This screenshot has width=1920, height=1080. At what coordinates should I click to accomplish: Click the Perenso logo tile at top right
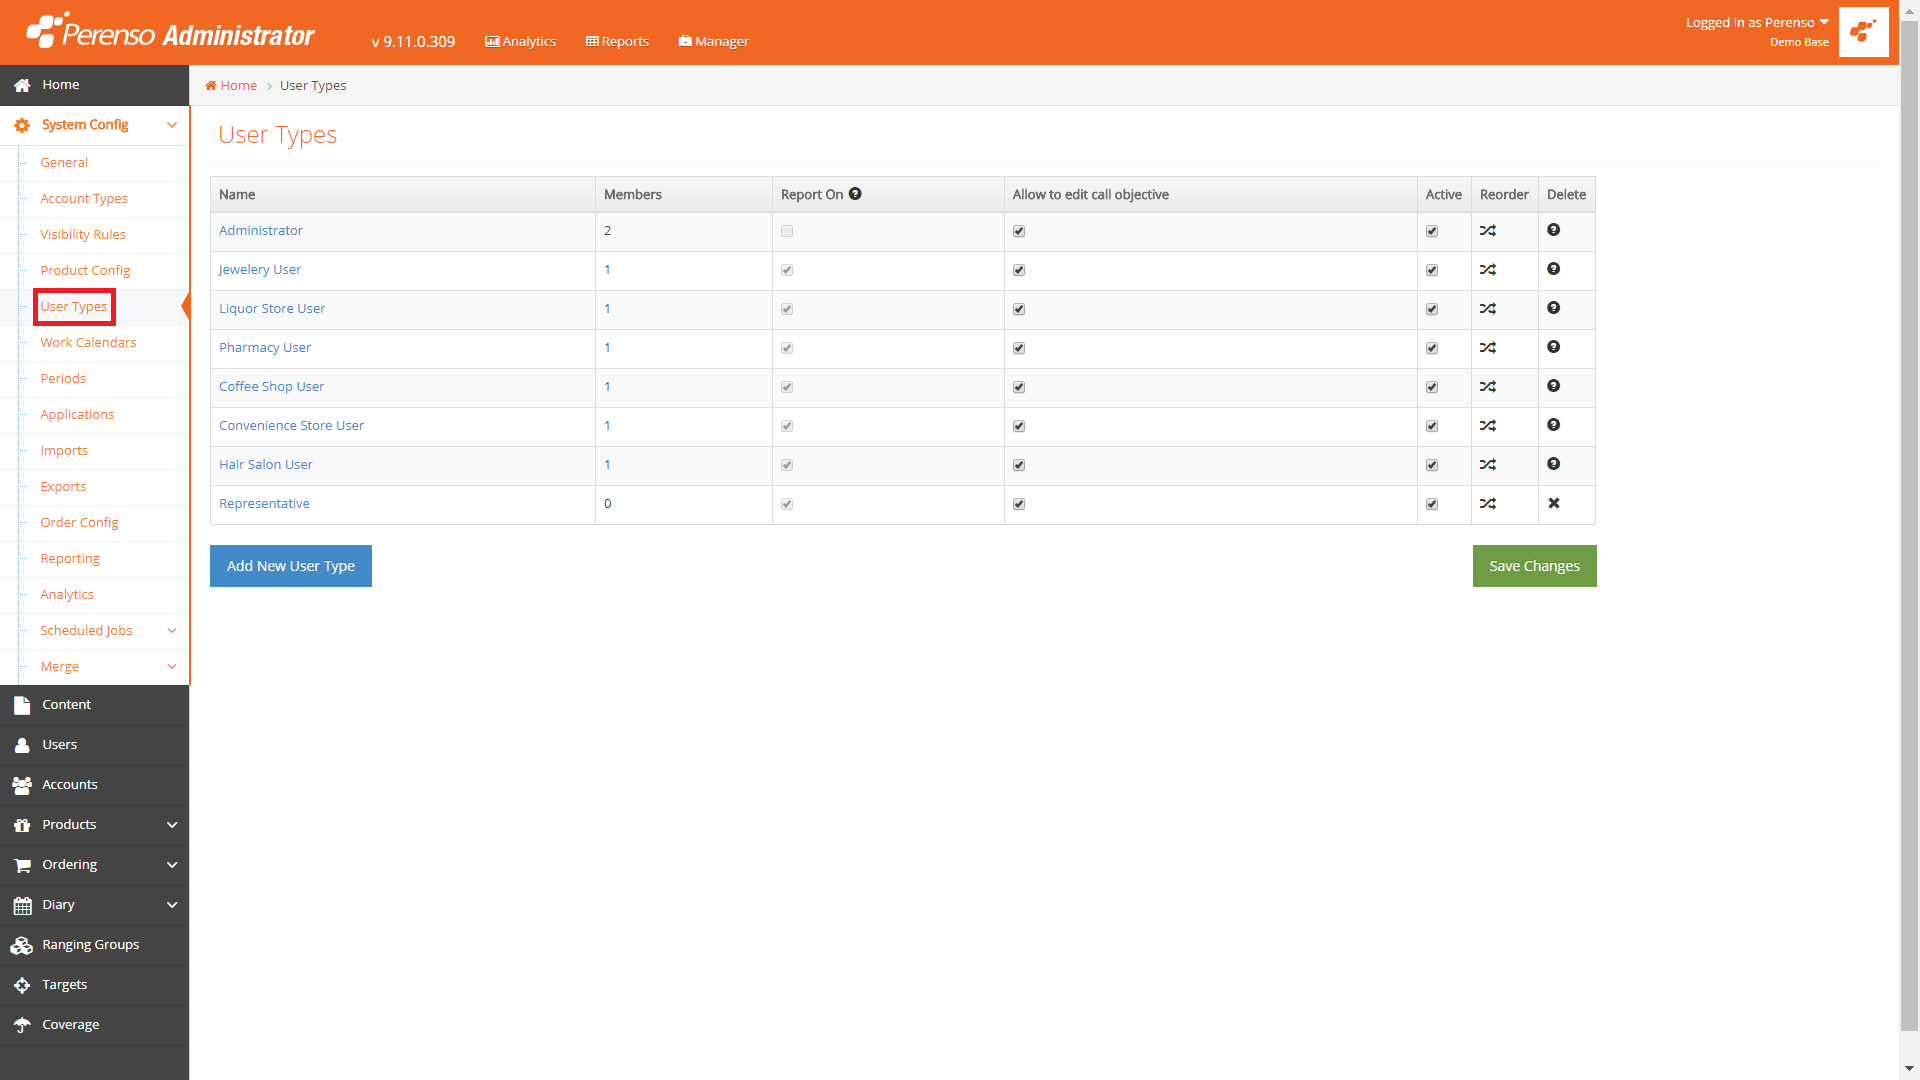click(1863, 32)
